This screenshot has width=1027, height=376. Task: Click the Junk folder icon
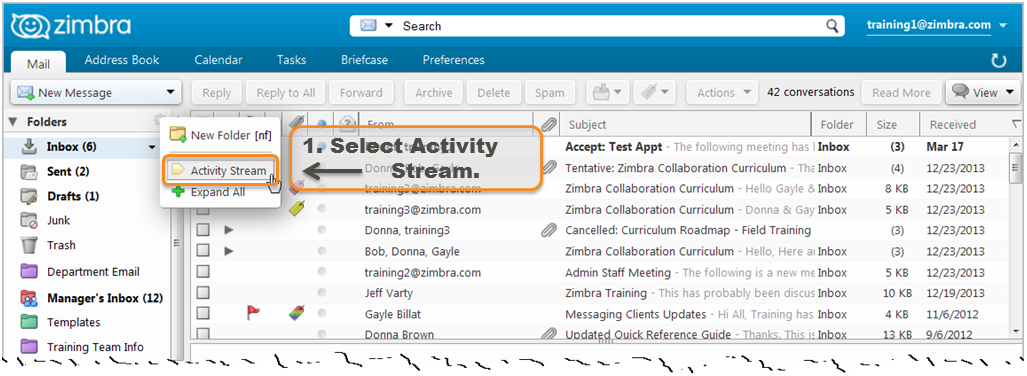tap(29, 220)
